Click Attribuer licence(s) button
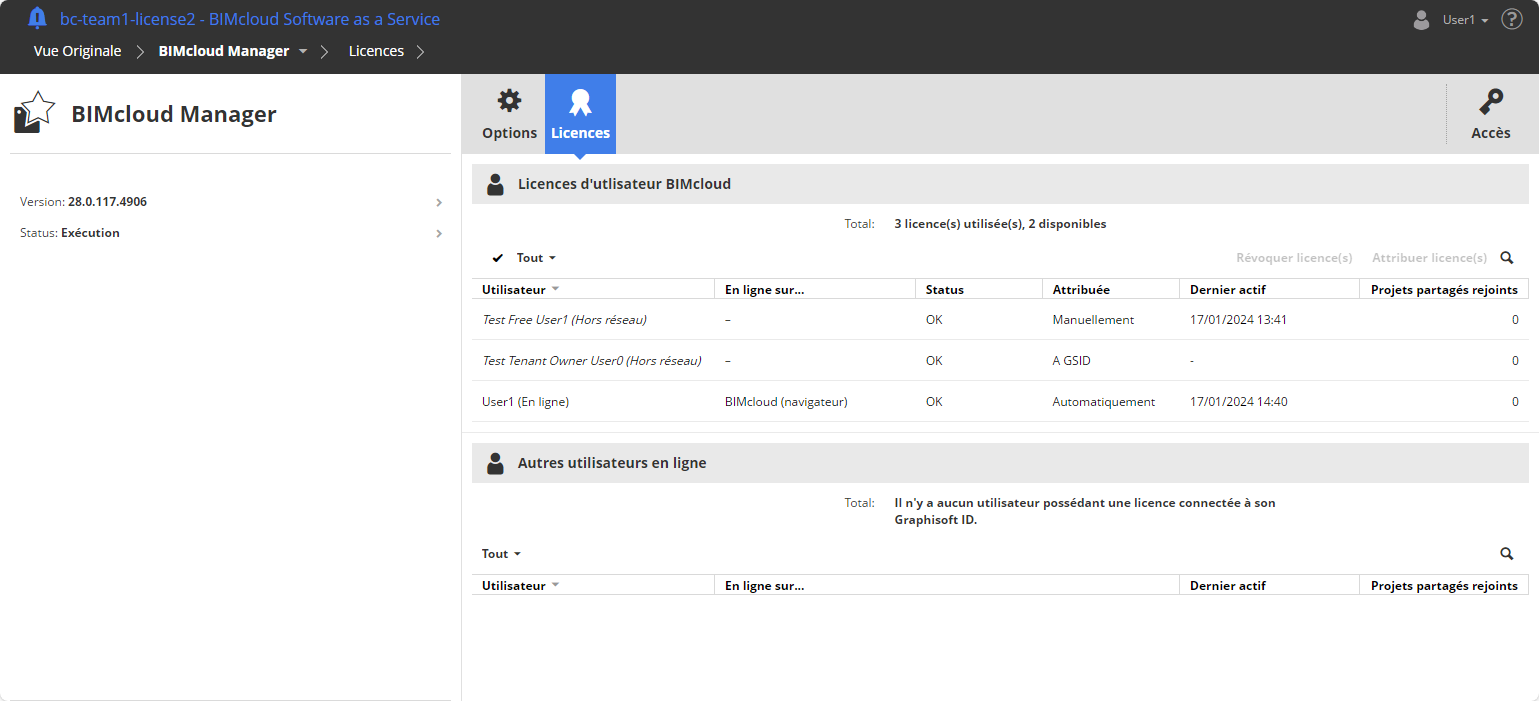Viewport: 1539px width, 701px height. coord(1429,258)
